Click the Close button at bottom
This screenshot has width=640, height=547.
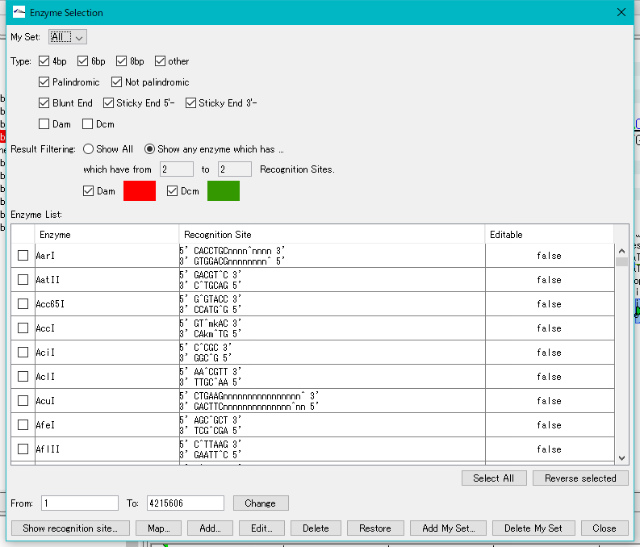(604, 528)
